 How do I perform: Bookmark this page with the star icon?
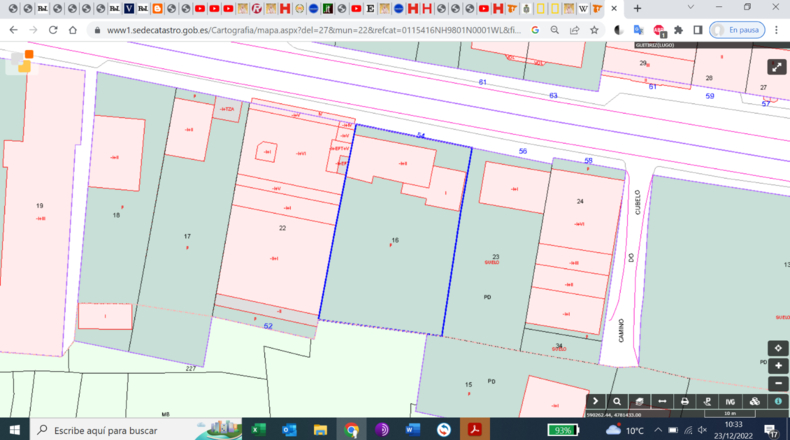tap(595, 30)
